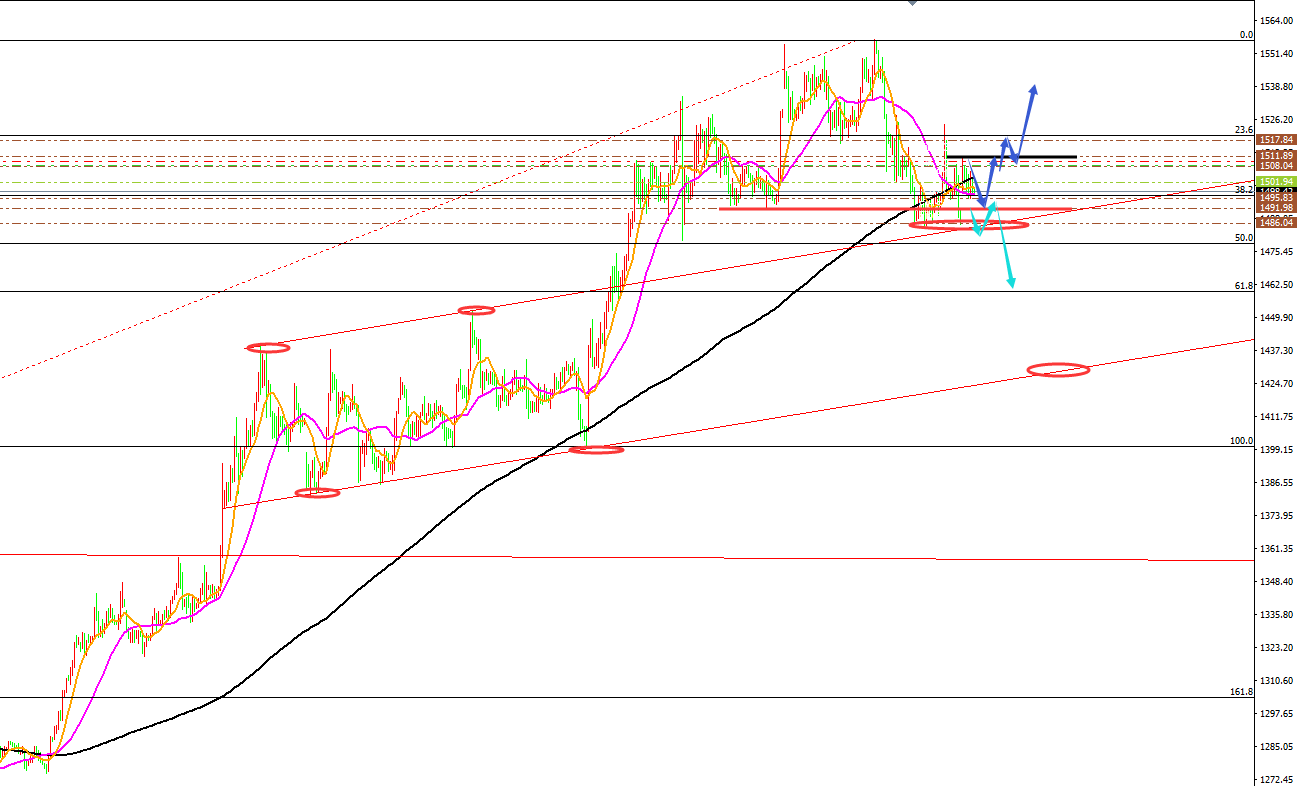Click the Fibonacci 161.8 level label
The height and width of the screenshot is (786, 1298).
1241,692
